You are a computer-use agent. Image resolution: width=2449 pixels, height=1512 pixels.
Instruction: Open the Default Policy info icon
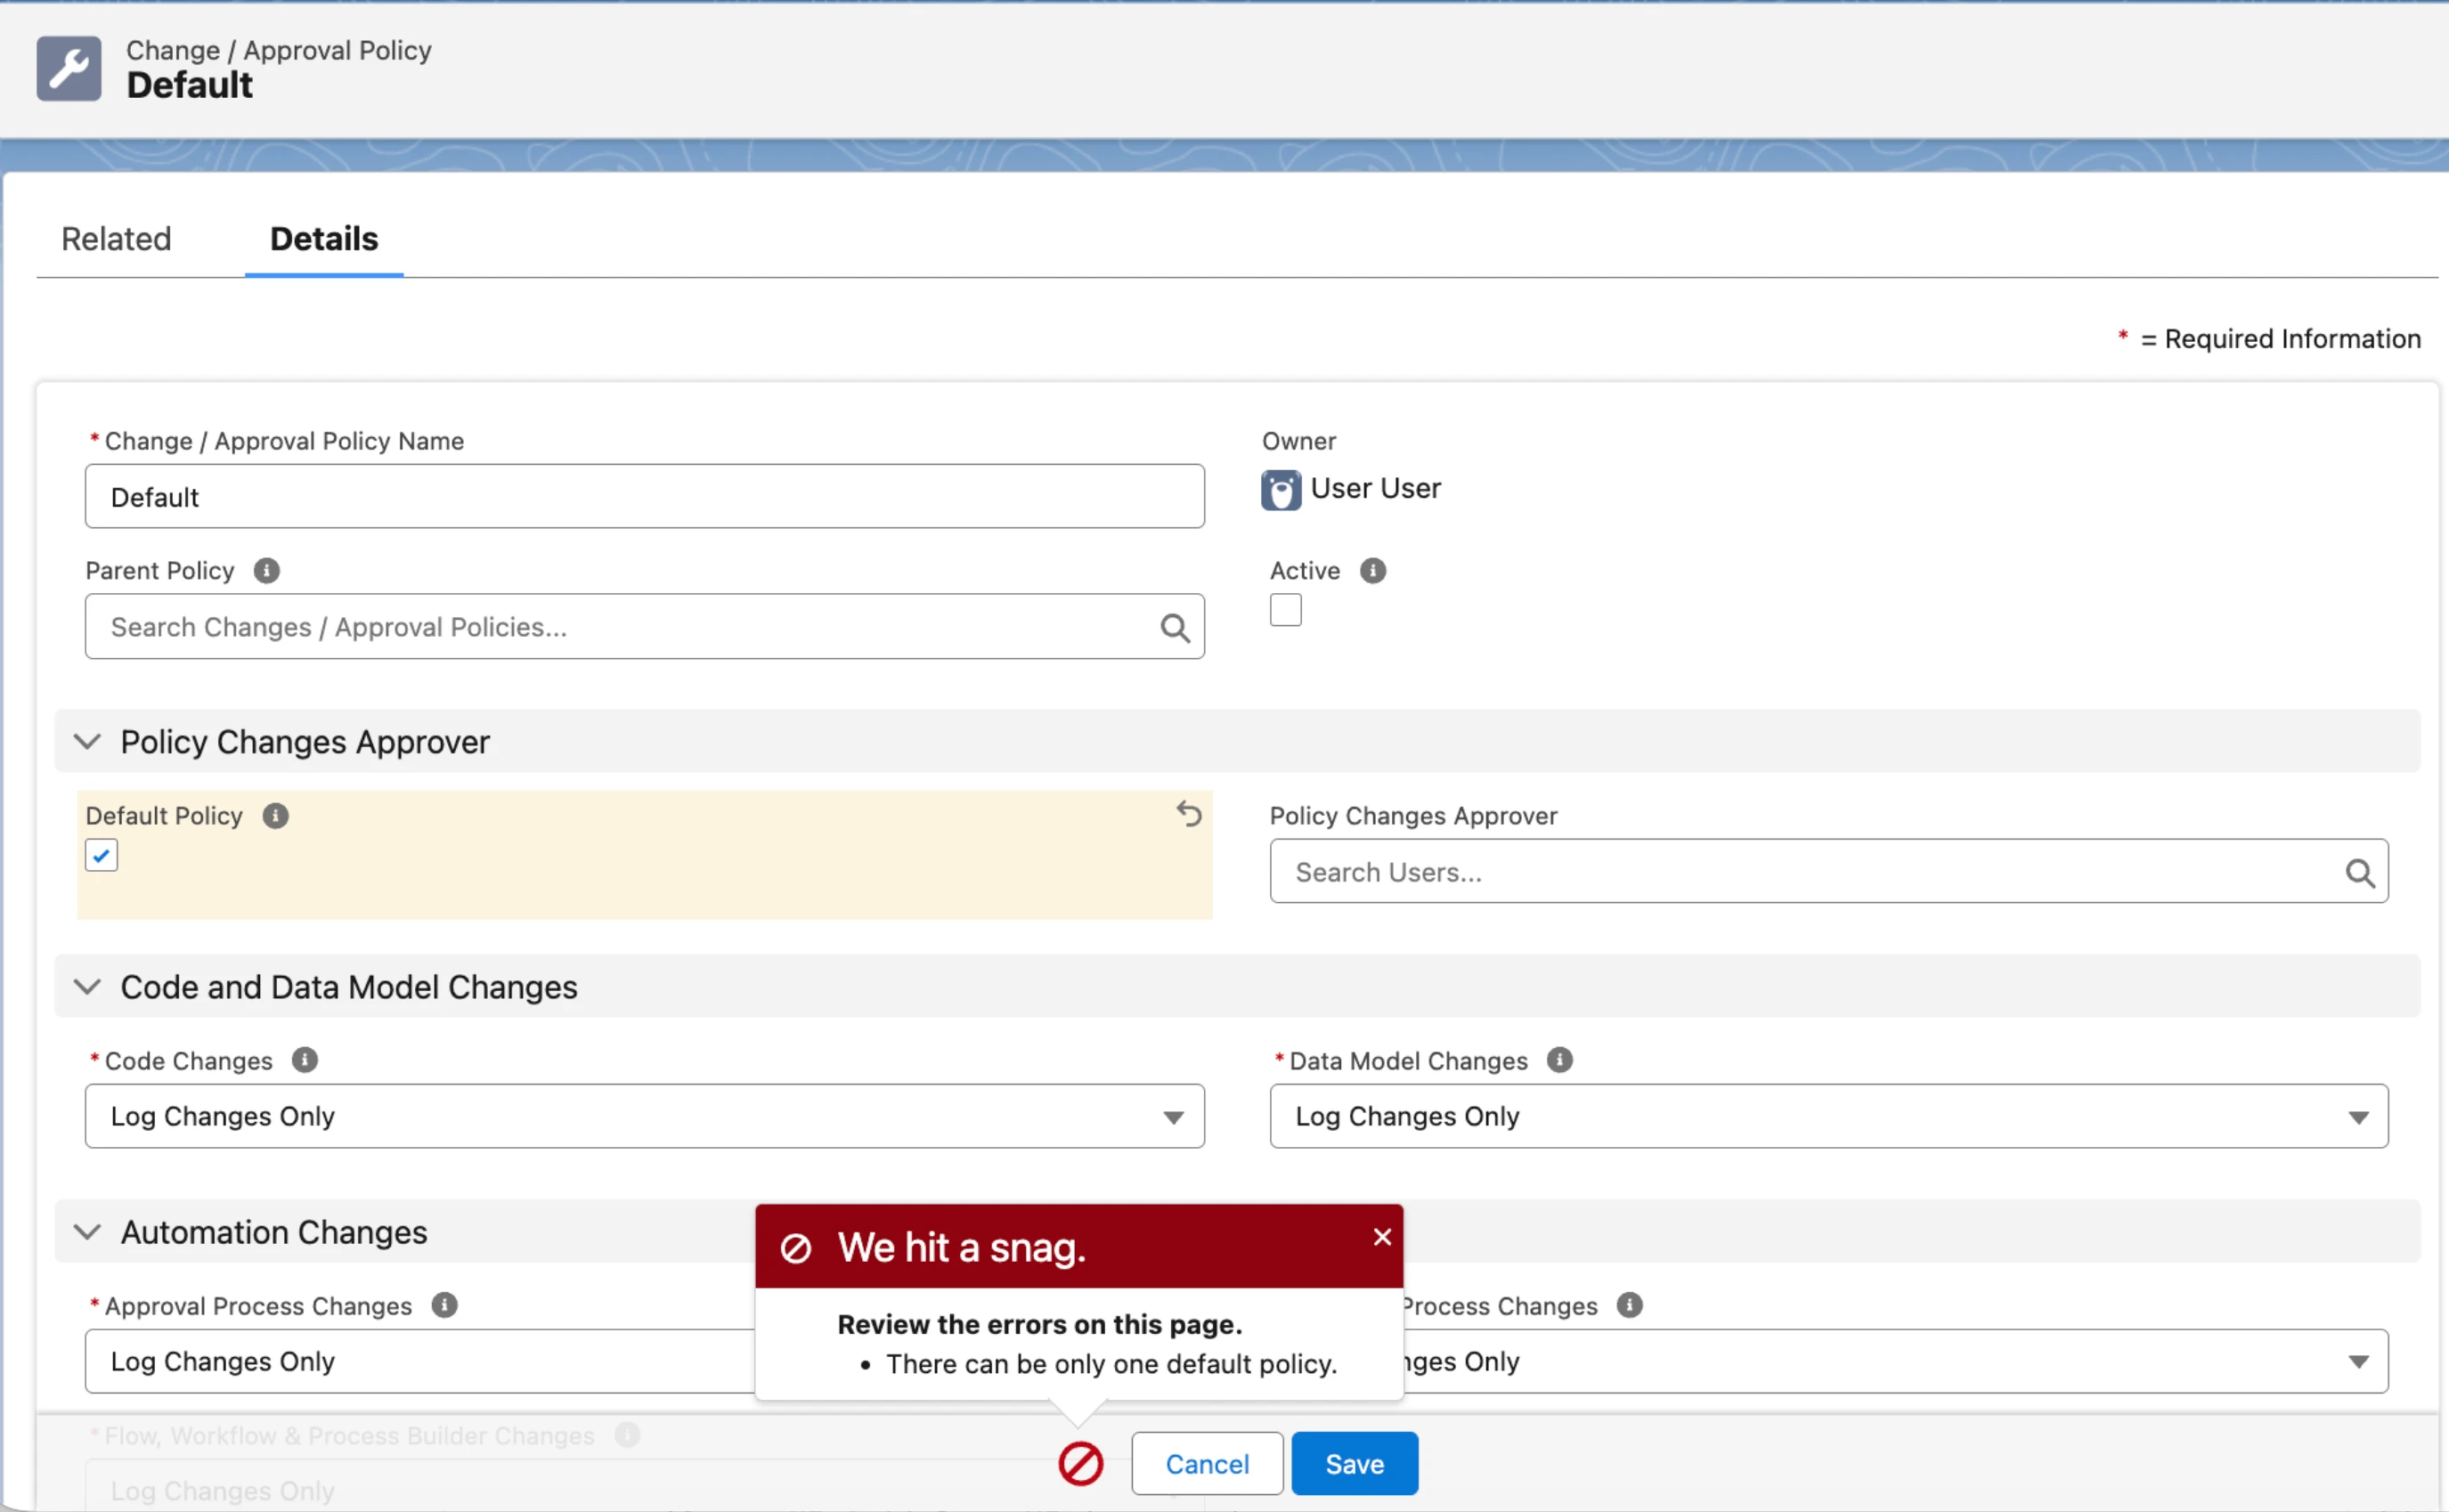point(275,816)
